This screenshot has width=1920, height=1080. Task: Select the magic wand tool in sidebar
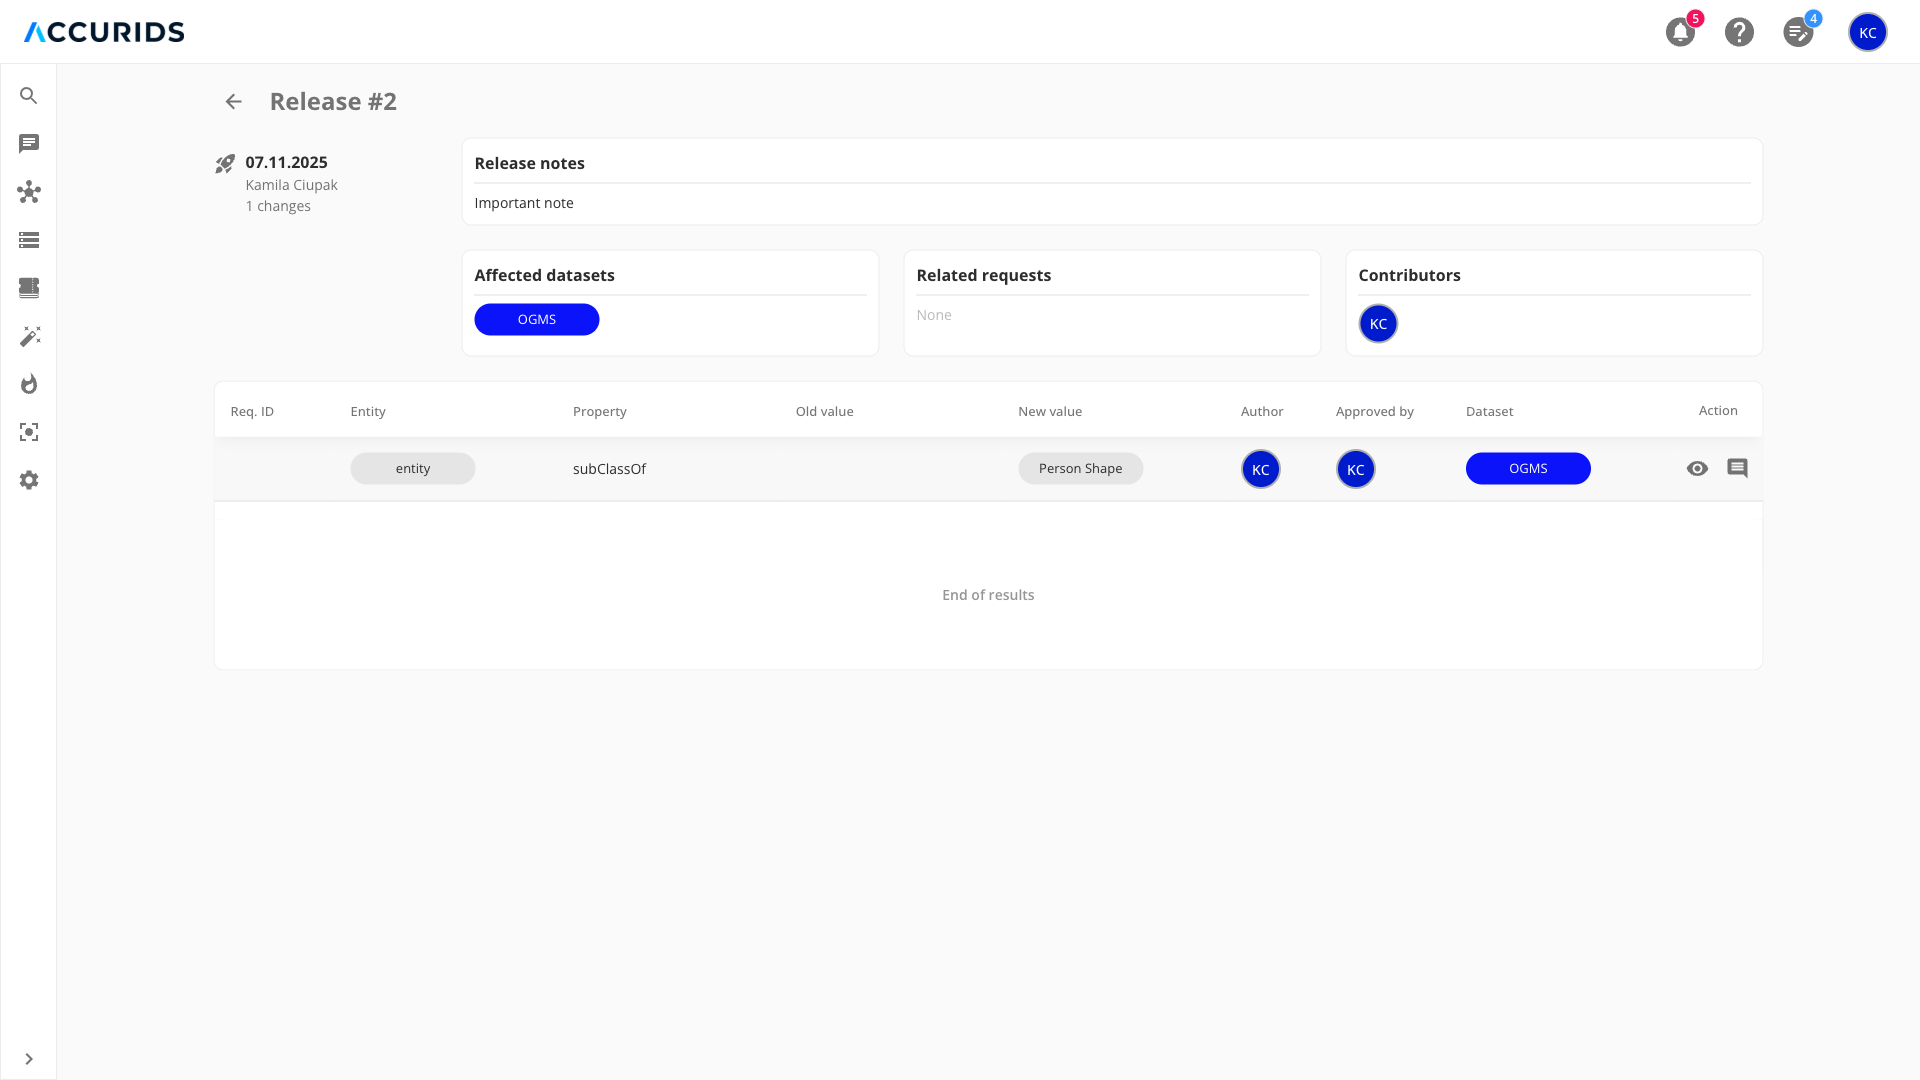click(29, 337)
